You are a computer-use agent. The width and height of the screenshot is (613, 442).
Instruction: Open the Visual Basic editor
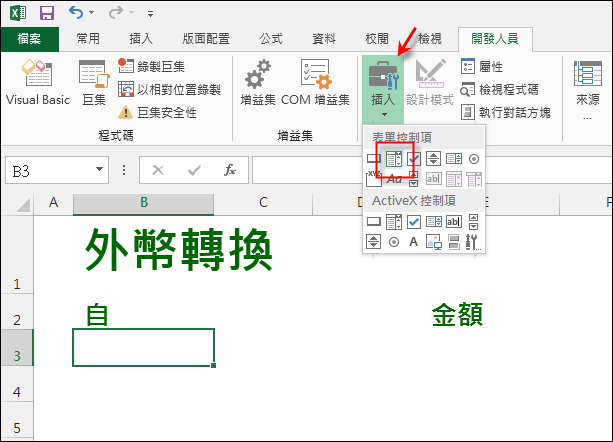point(38,83)
